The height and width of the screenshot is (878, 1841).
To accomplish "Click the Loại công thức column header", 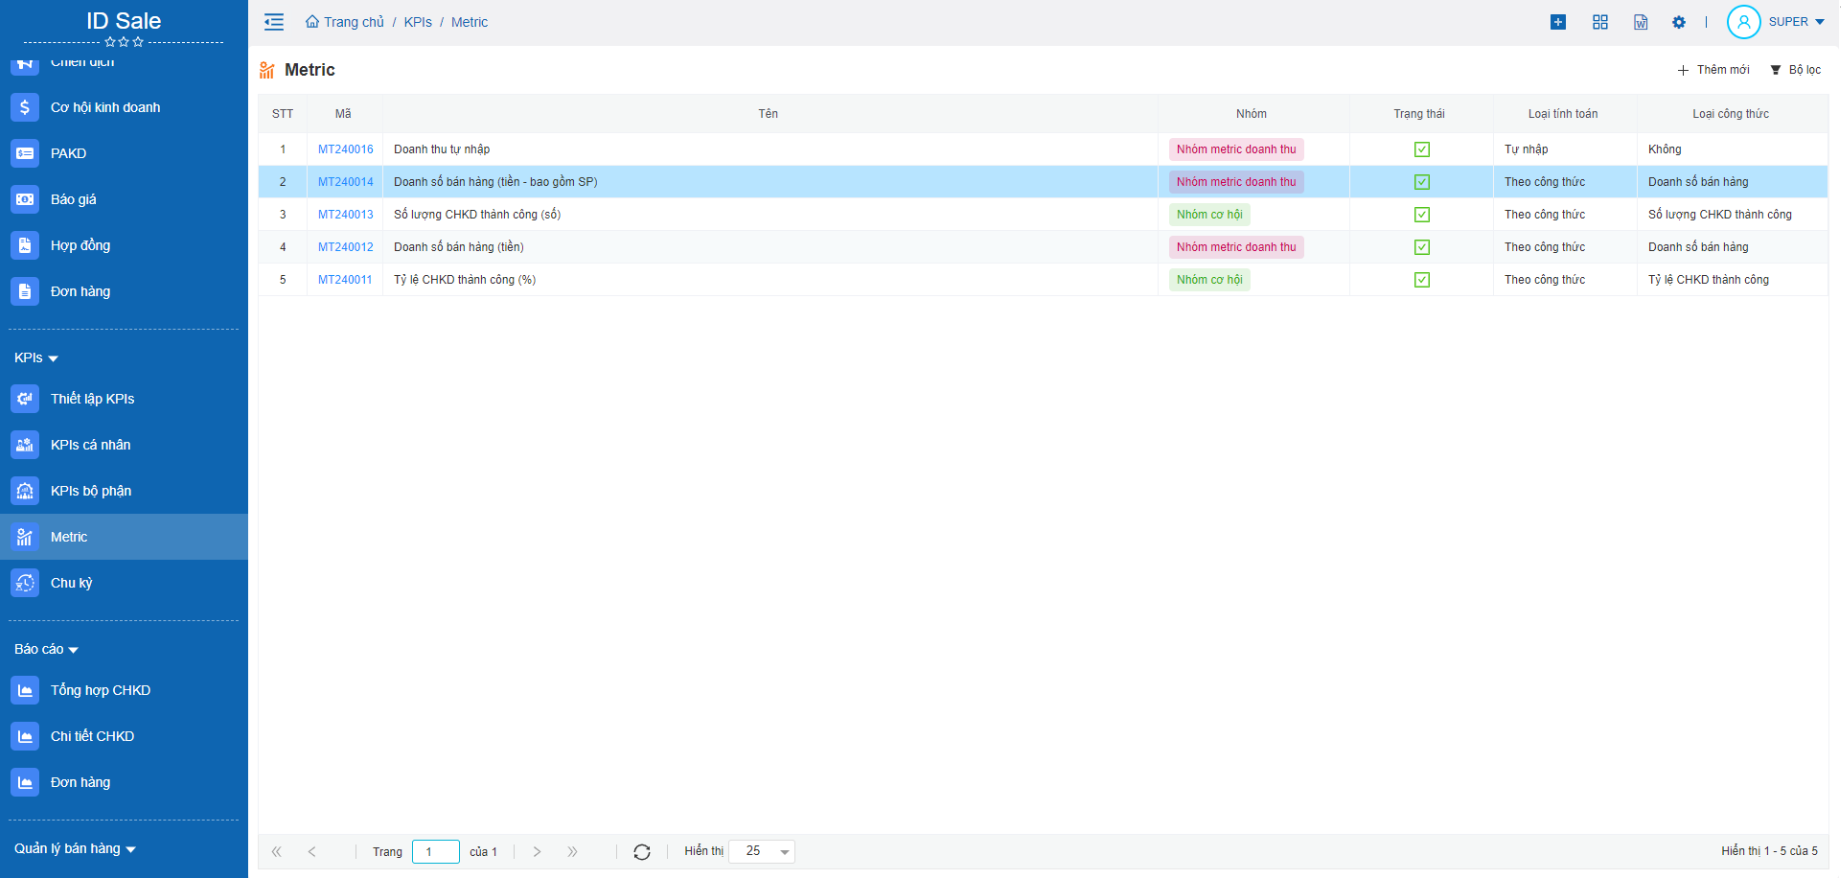I will click(1730, 114).
